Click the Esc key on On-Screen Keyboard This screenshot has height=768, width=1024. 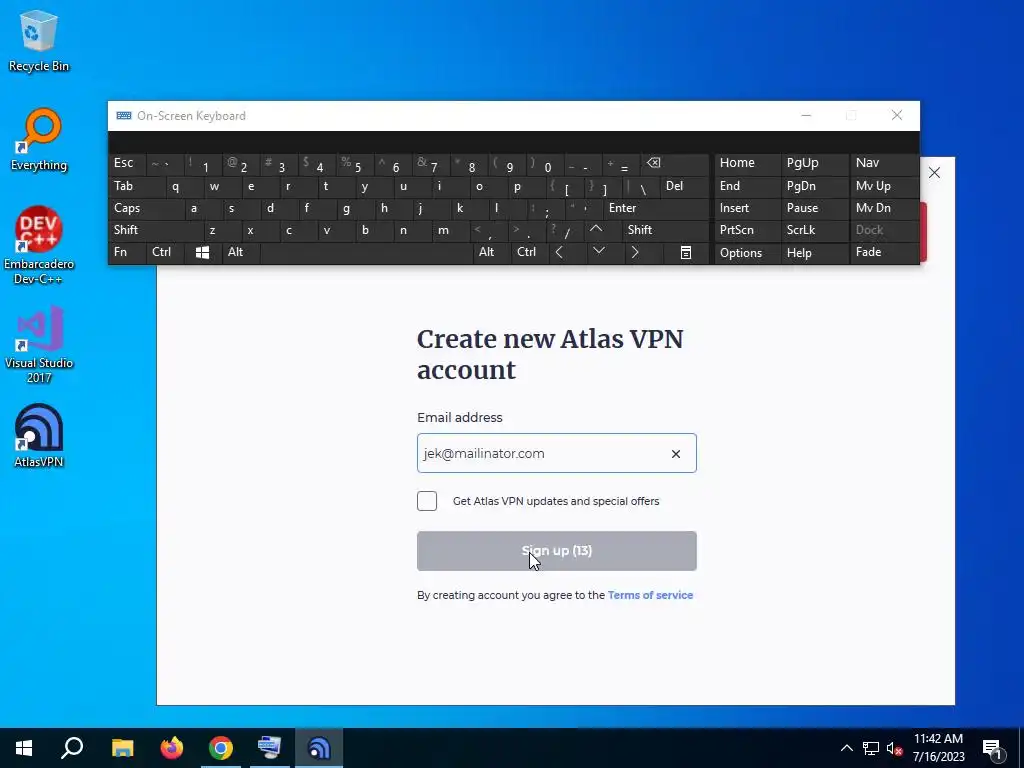(127, 163)
